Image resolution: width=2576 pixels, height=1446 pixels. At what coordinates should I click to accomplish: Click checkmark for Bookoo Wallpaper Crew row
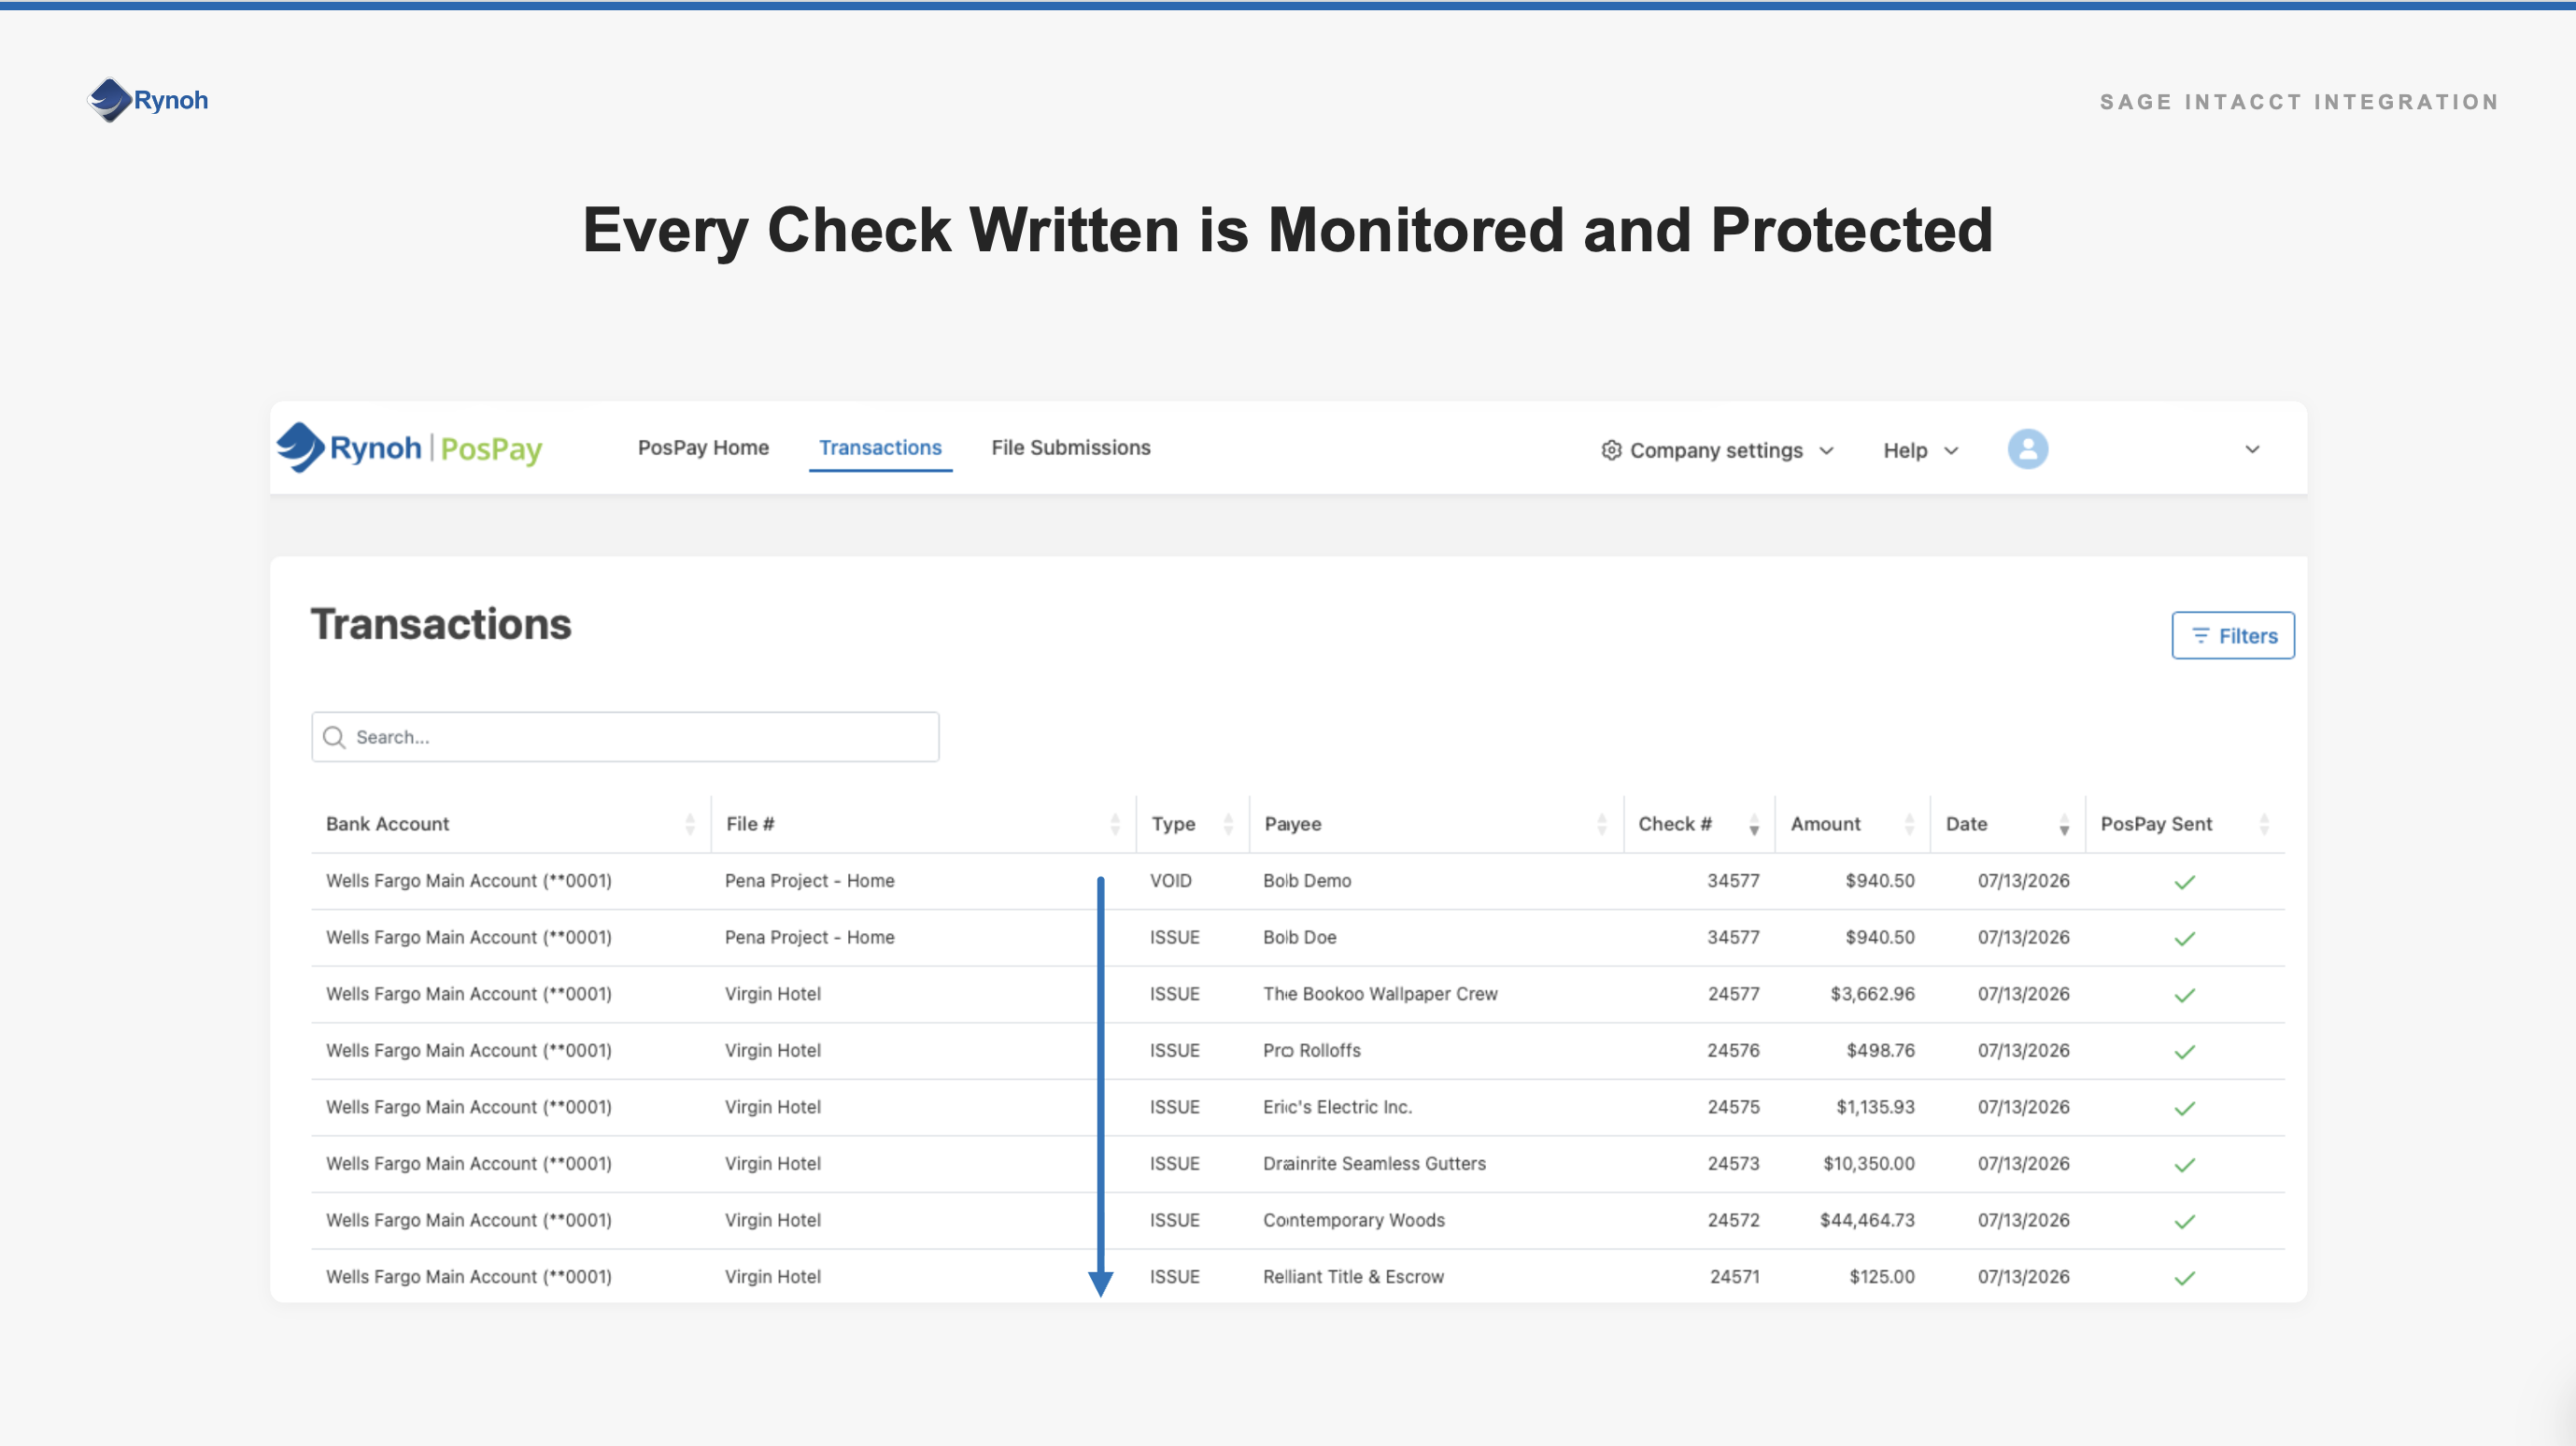(2185, 995)
